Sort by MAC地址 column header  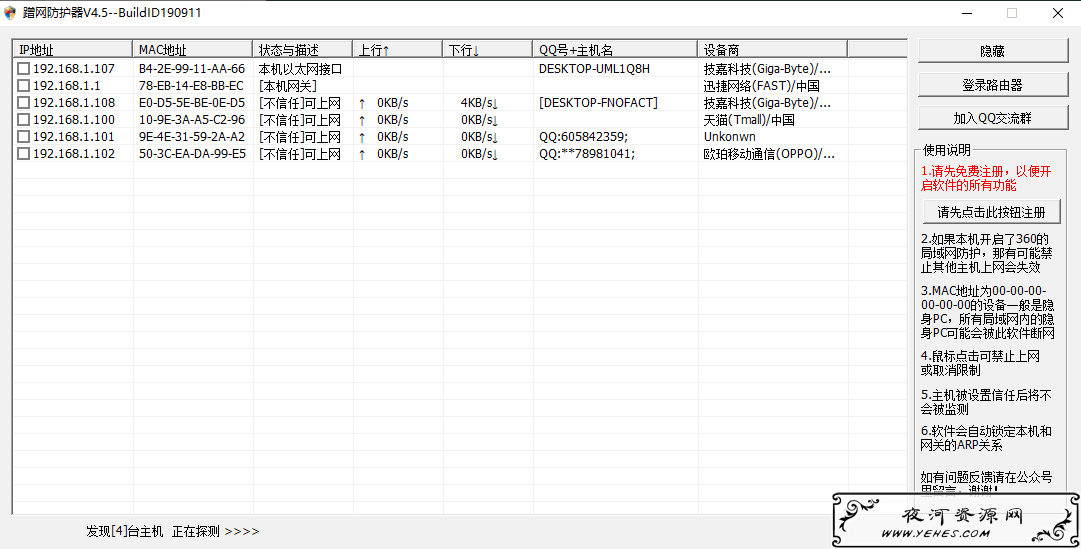(192, 50)
